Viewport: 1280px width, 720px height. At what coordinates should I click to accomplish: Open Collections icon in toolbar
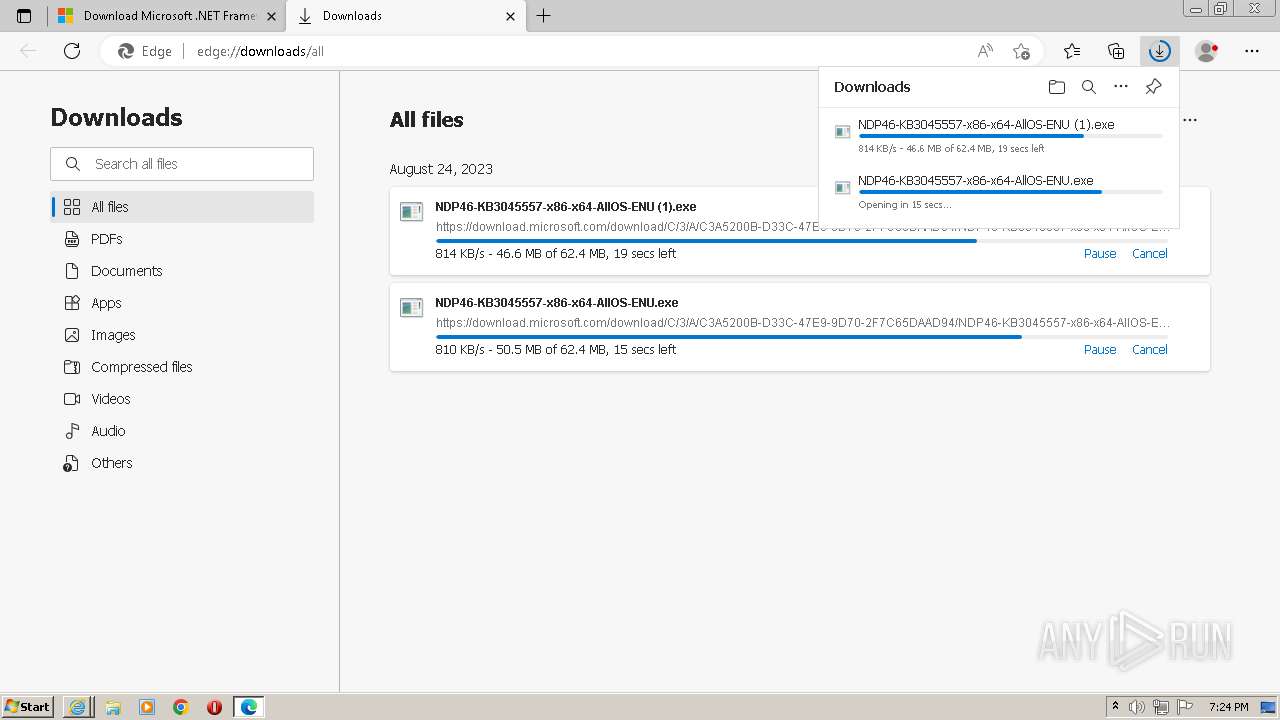point(1116,51)
